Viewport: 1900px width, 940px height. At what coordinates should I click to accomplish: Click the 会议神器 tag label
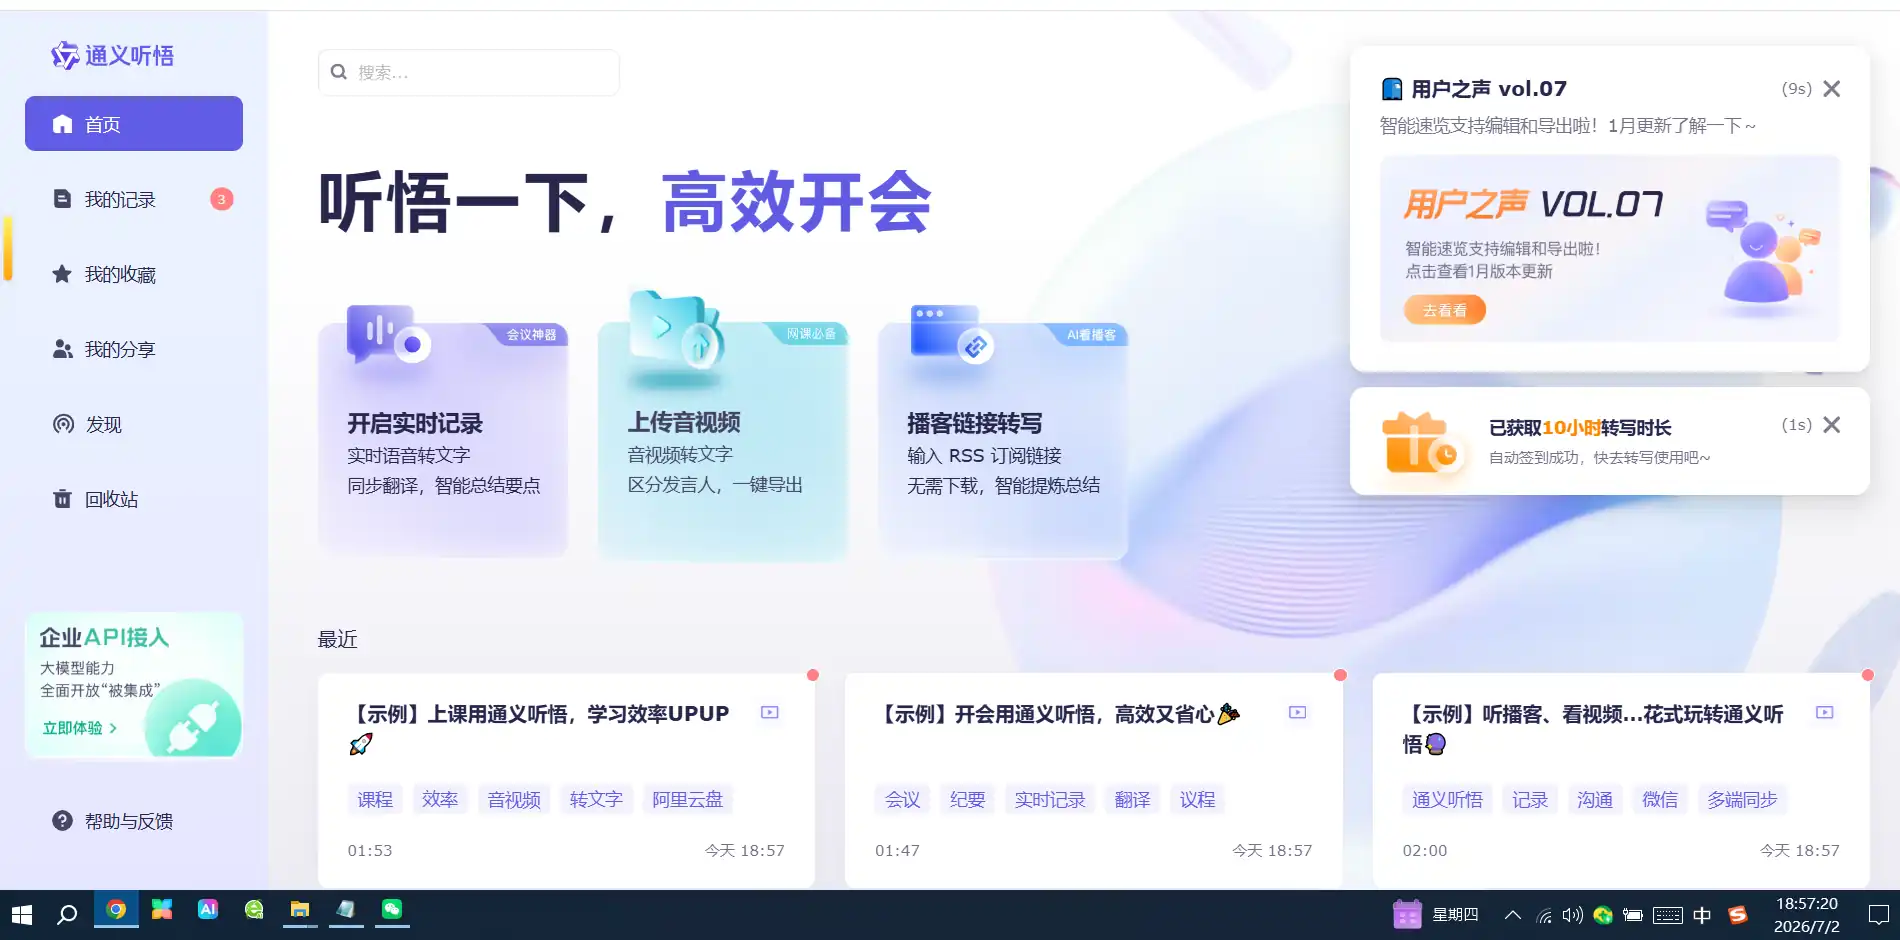click(531, 334)
